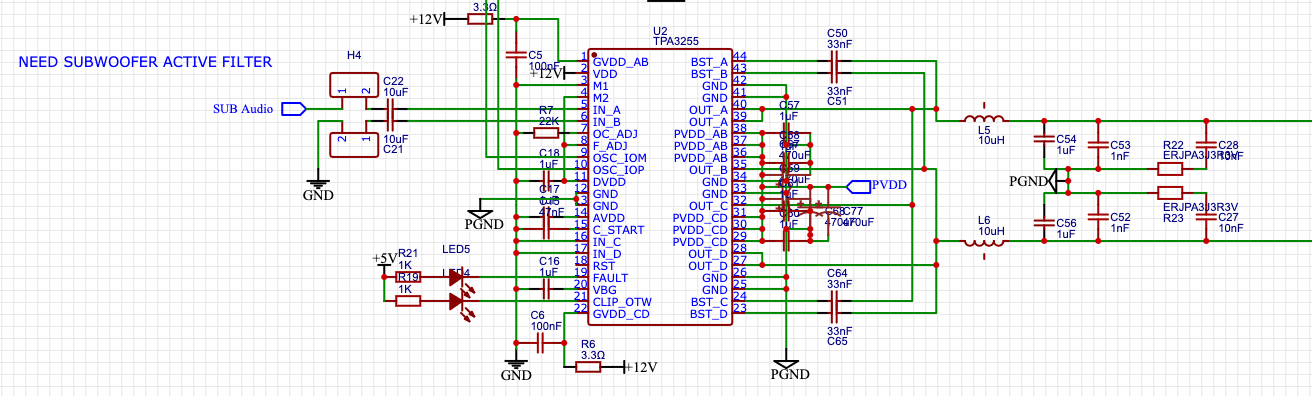
Task: Click the LED5 designator label
Action: click(x=455, y=249)
